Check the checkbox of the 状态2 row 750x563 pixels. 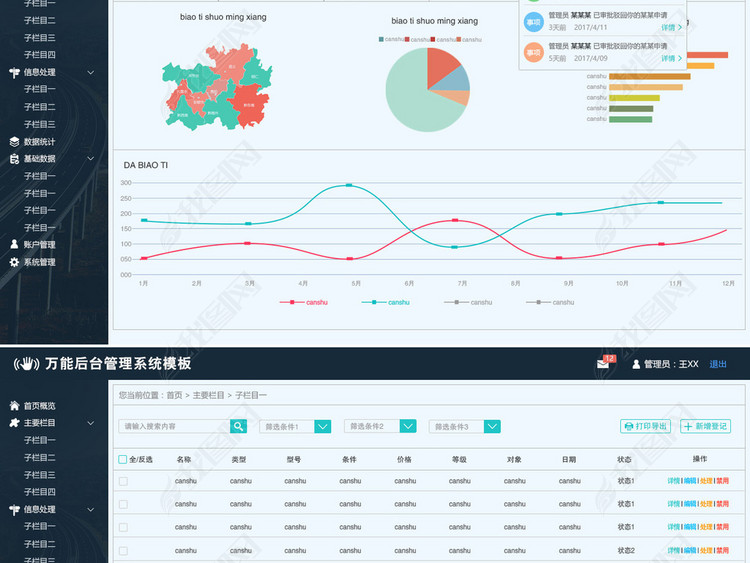123,551
